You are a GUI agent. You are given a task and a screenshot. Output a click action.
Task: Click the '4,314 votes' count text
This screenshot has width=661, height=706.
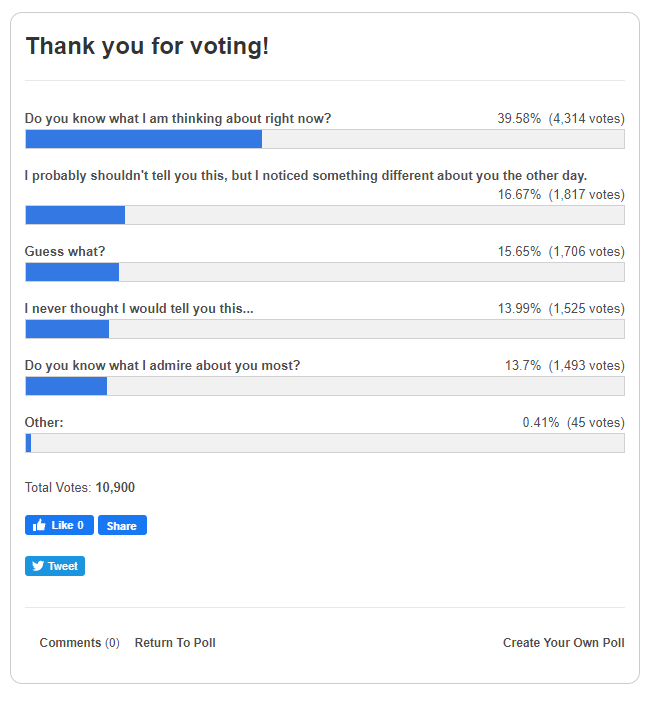[586, 118]
